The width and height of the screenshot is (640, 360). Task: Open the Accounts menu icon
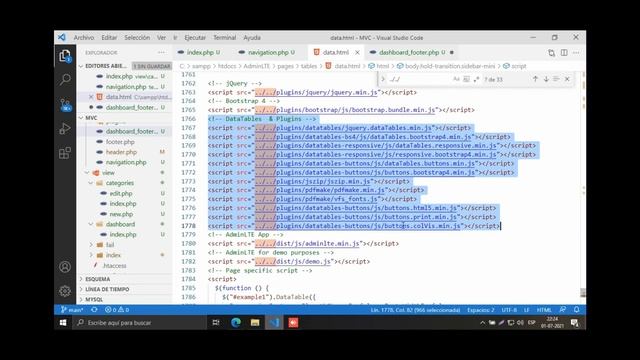tap(65, 267)
